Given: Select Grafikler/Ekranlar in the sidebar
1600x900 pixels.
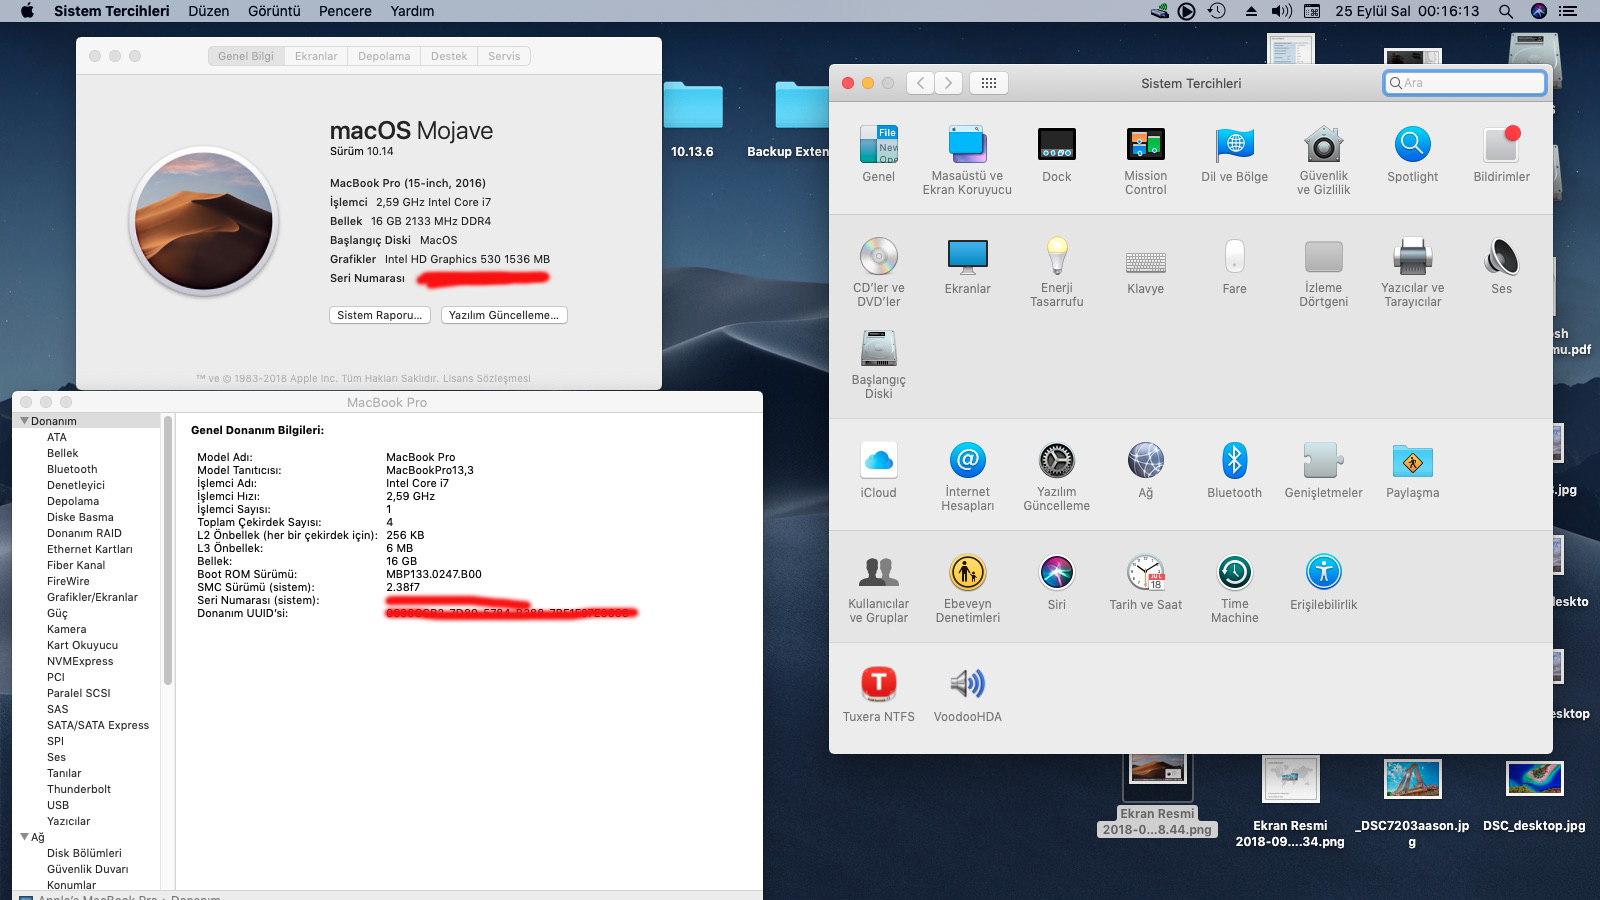Looking at the screenshot, I should (x=92, y=597).
